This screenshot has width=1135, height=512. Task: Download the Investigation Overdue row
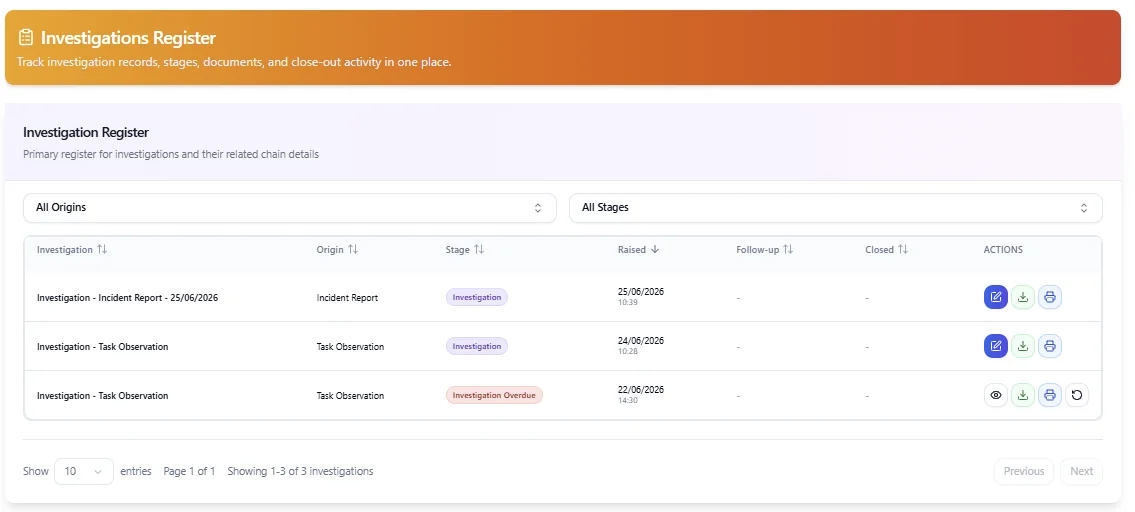point(1023,395)
